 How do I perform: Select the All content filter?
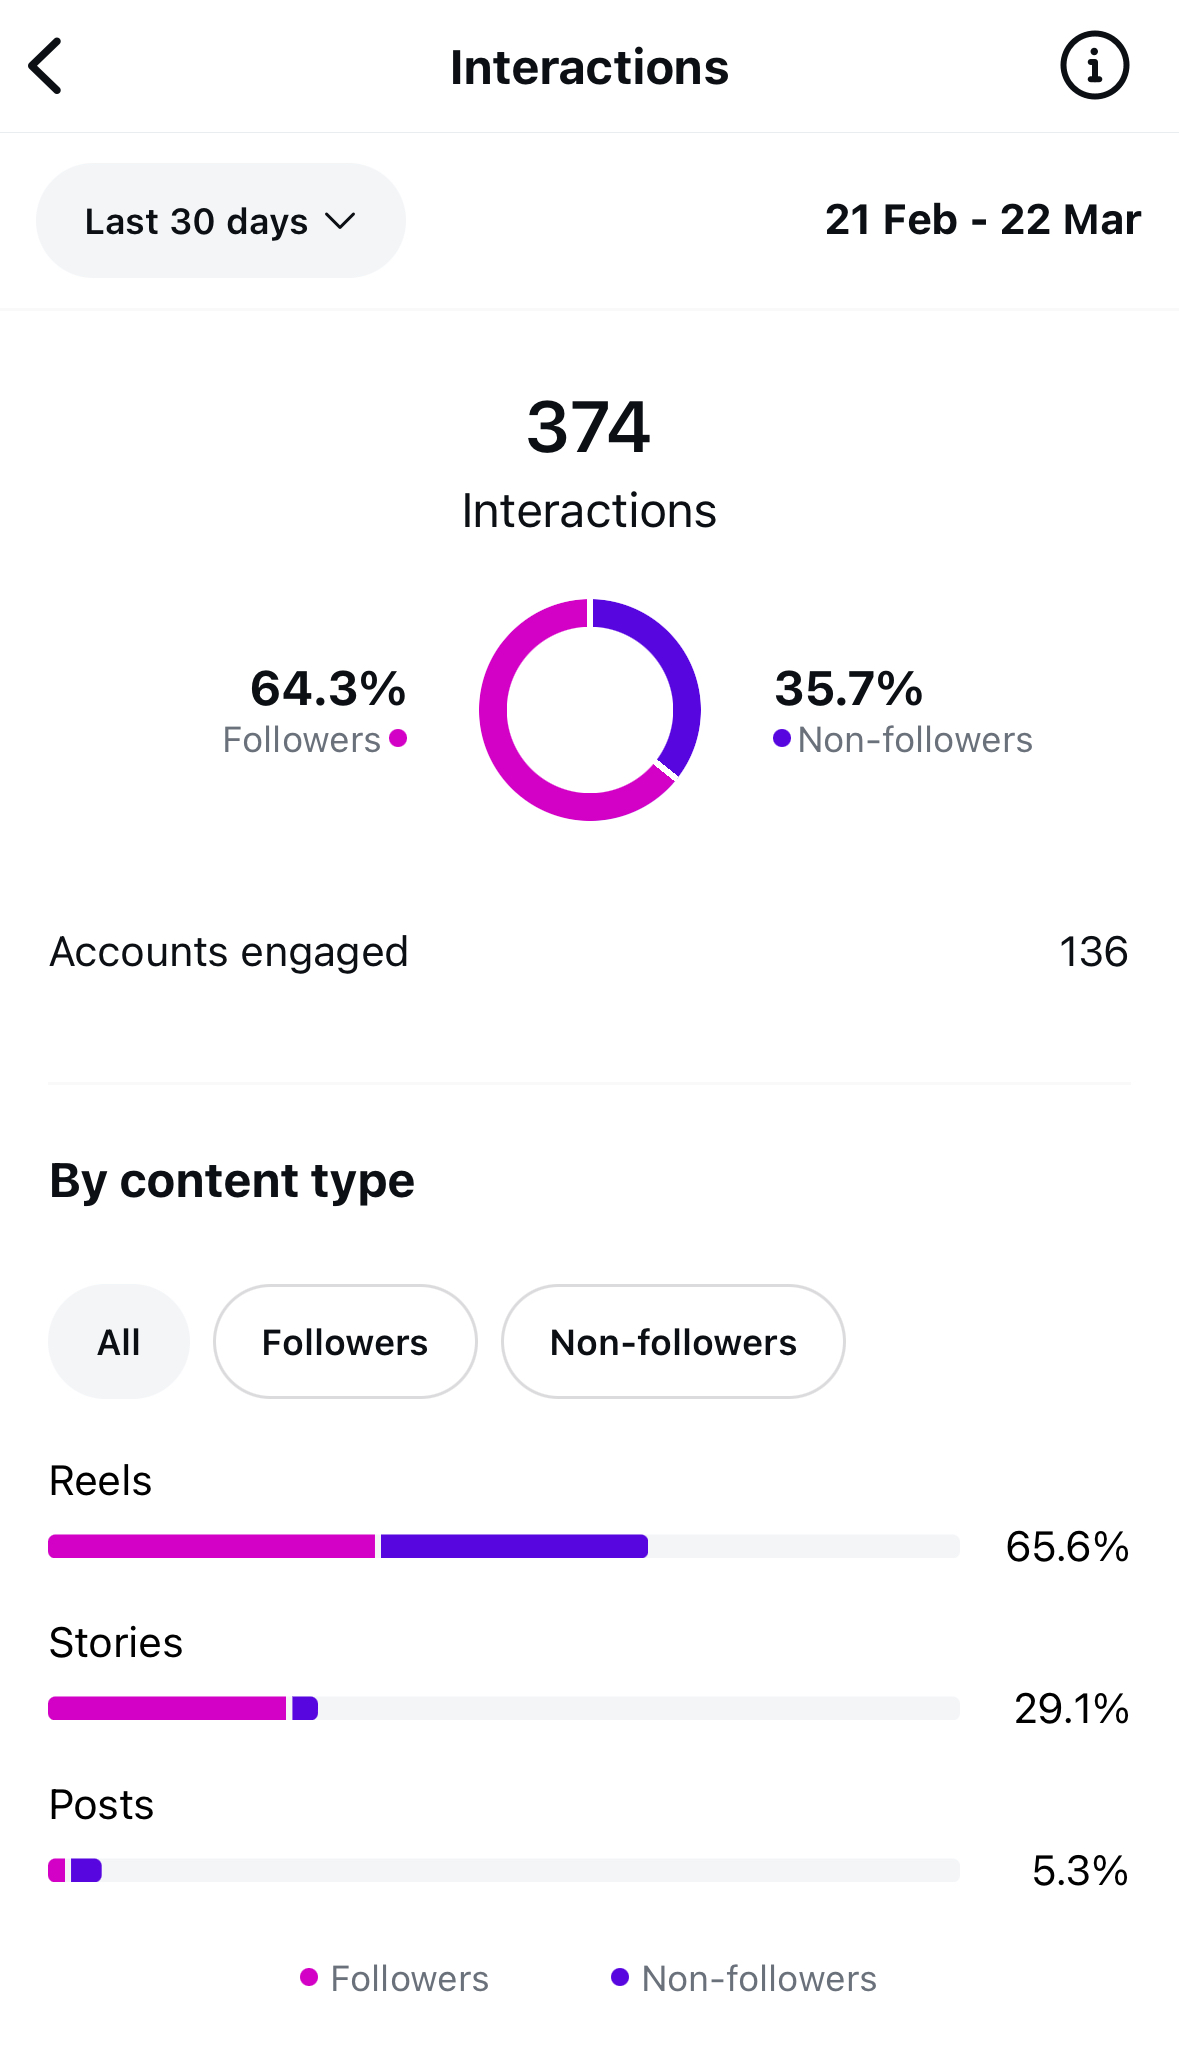[118, 1342]
